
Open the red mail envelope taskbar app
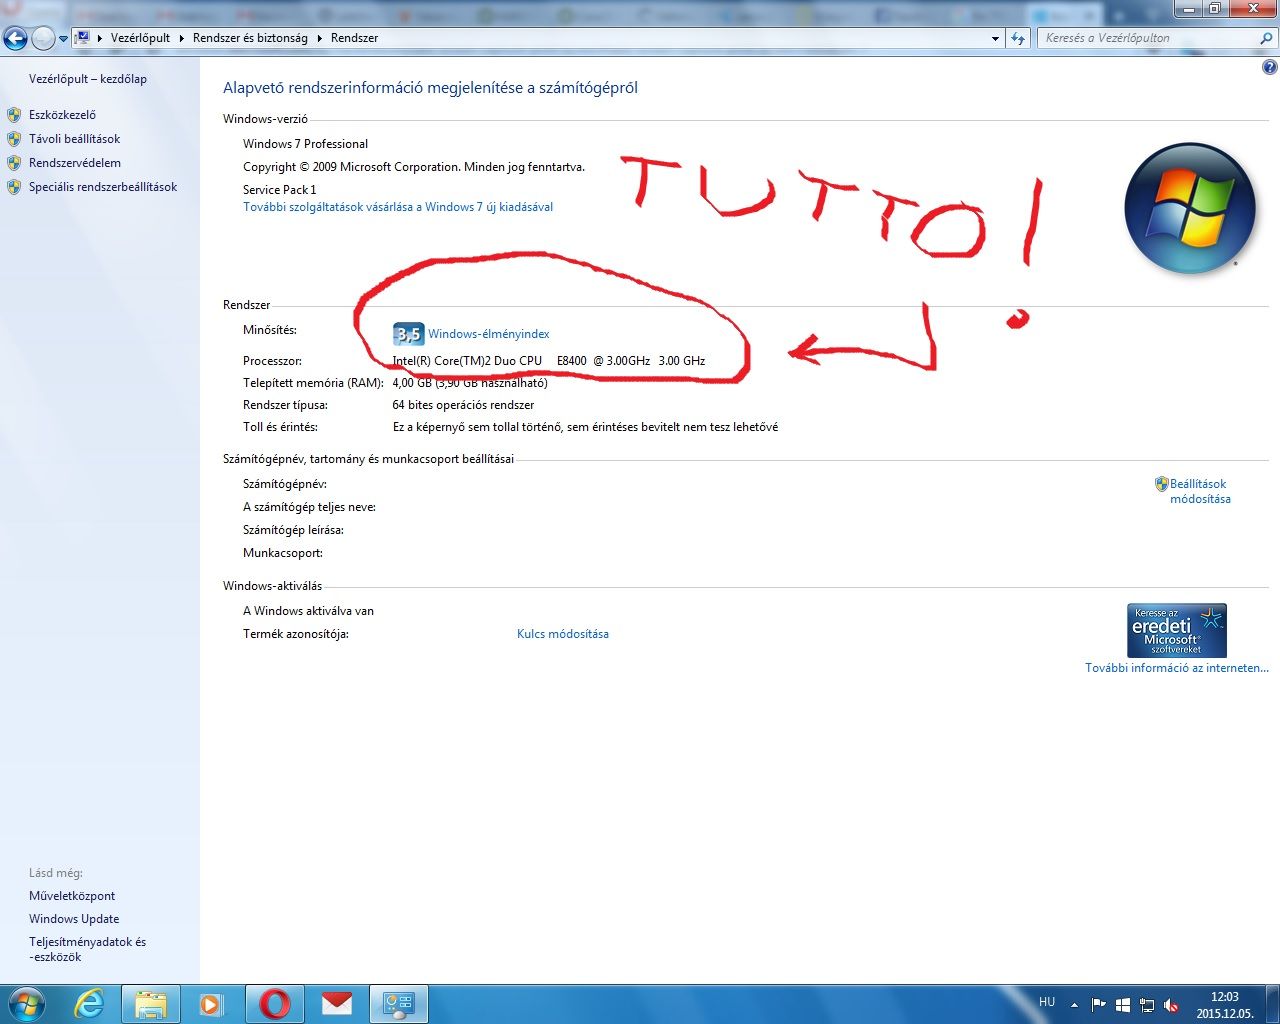click(337, 1003)
